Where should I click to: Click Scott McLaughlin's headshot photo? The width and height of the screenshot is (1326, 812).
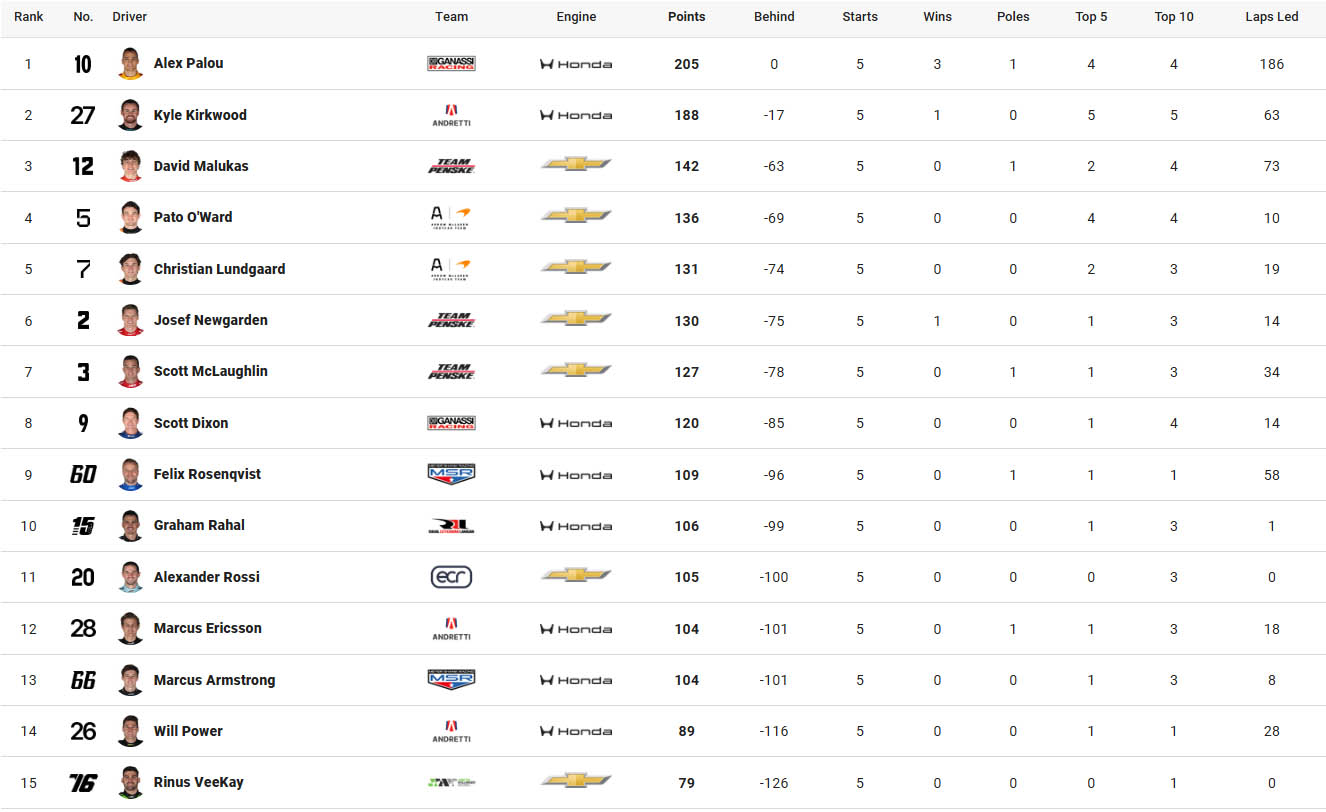pyautogui.click(x=130, y=371)
